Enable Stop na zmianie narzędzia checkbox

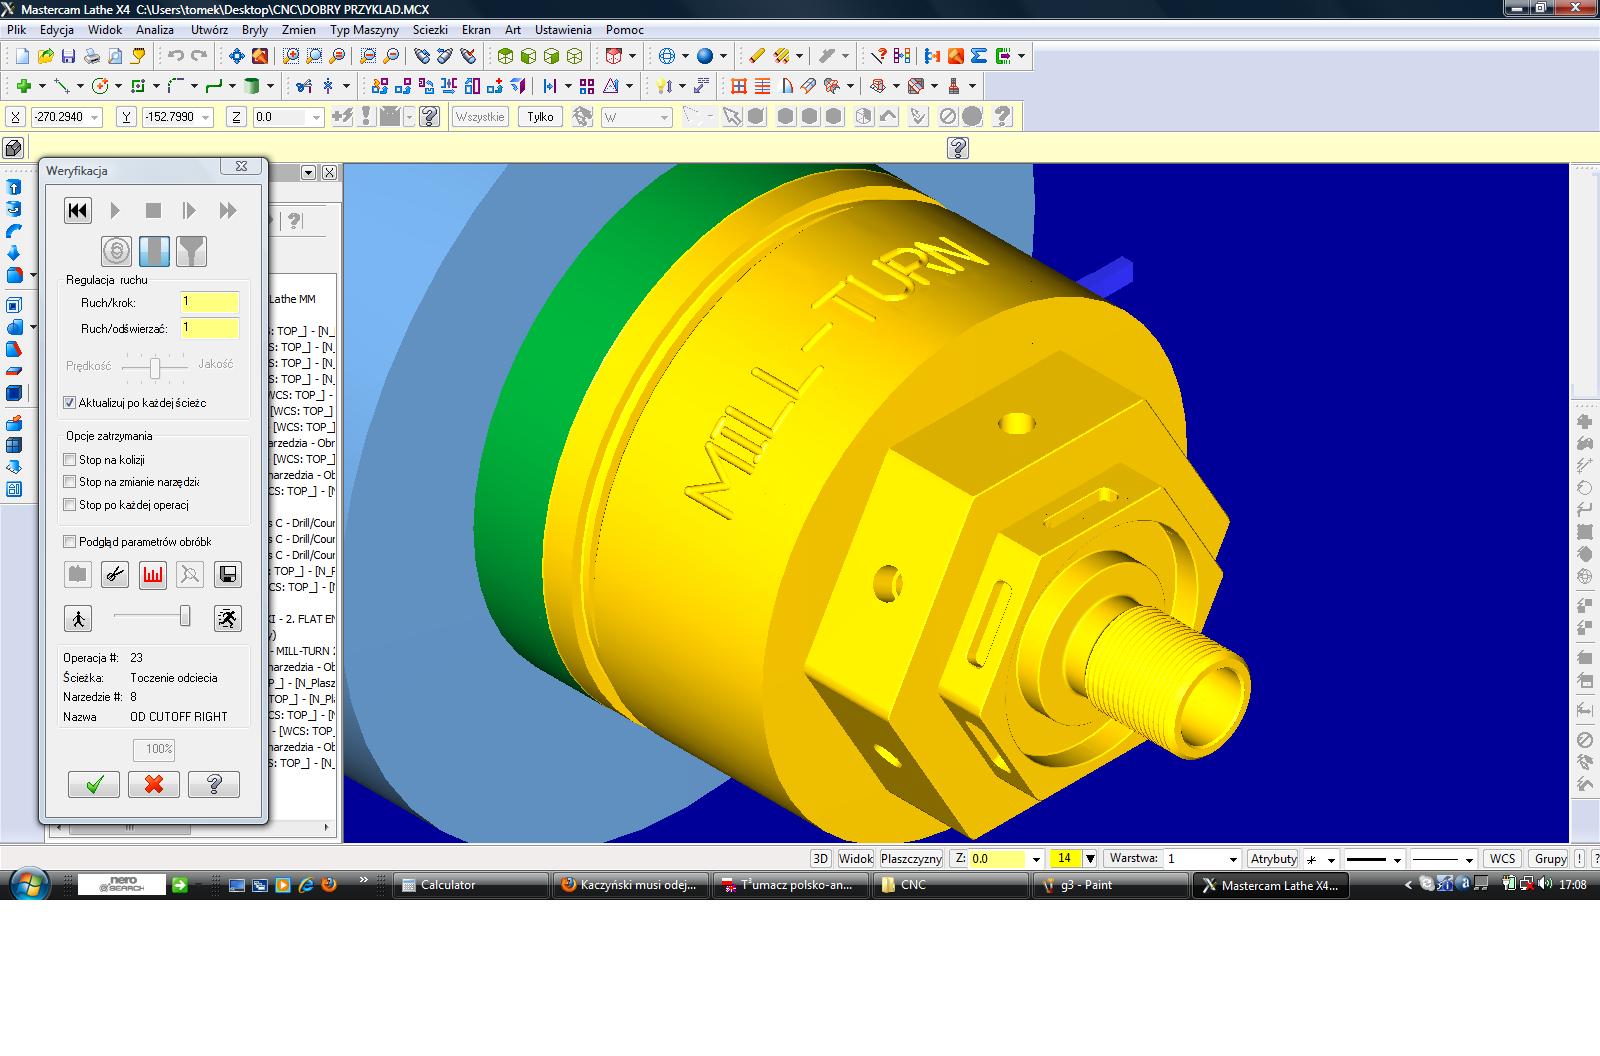pos(69,482)
